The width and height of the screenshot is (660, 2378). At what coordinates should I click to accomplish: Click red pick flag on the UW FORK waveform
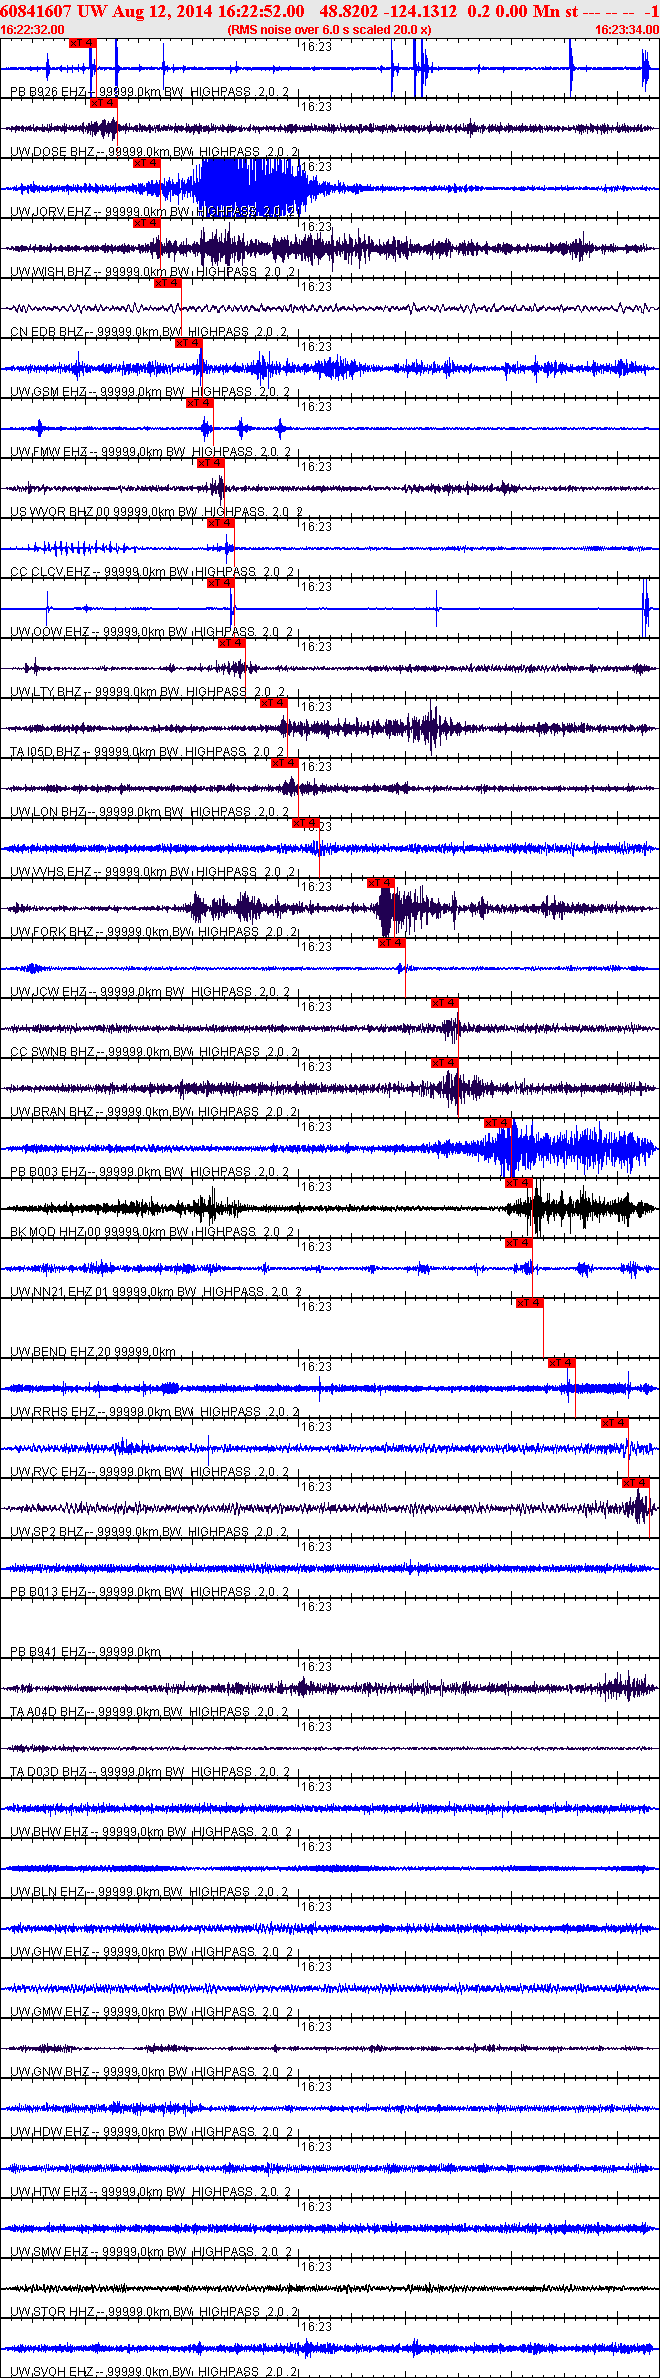(380, 883)
